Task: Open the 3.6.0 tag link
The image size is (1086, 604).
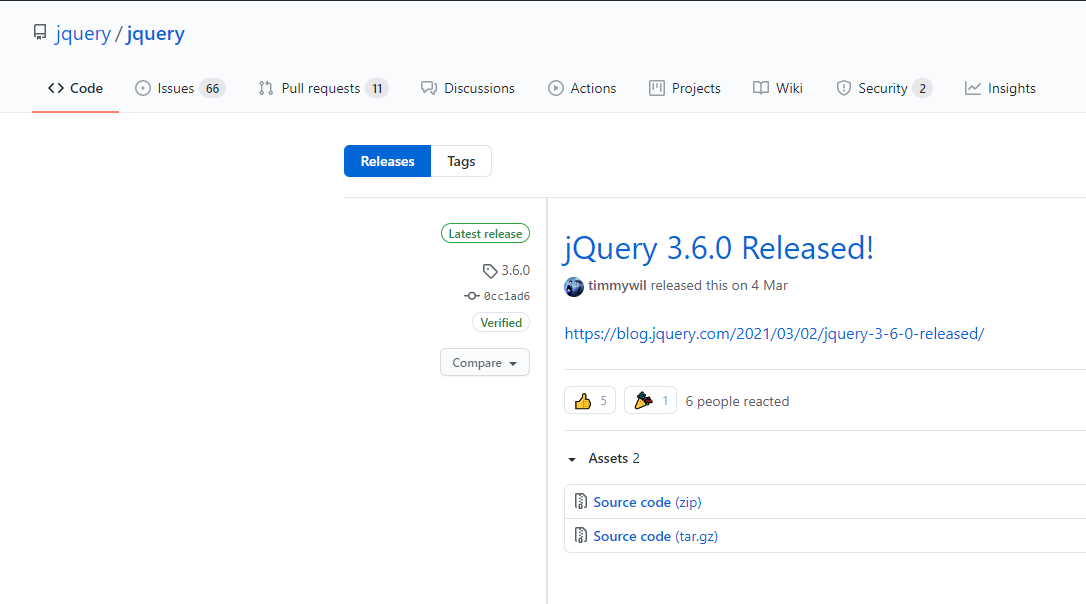Action: 515,270
